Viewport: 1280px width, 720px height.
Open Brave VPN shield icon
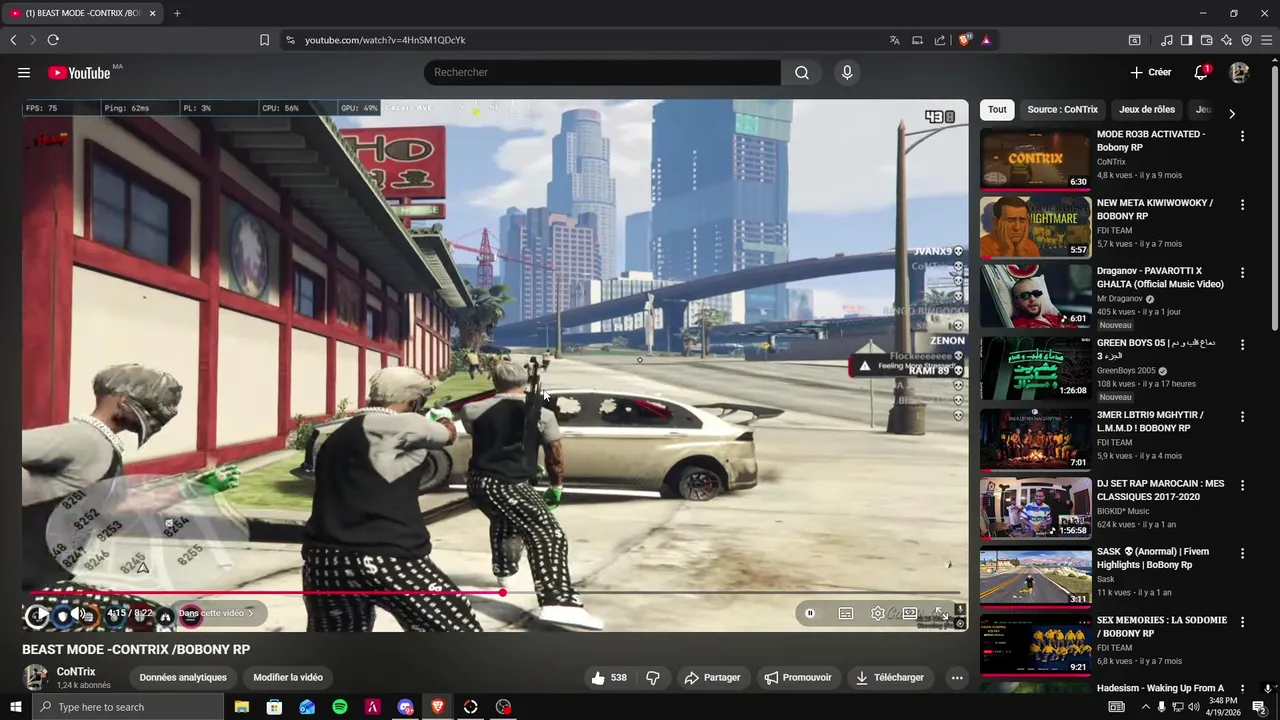(1246, 40)
